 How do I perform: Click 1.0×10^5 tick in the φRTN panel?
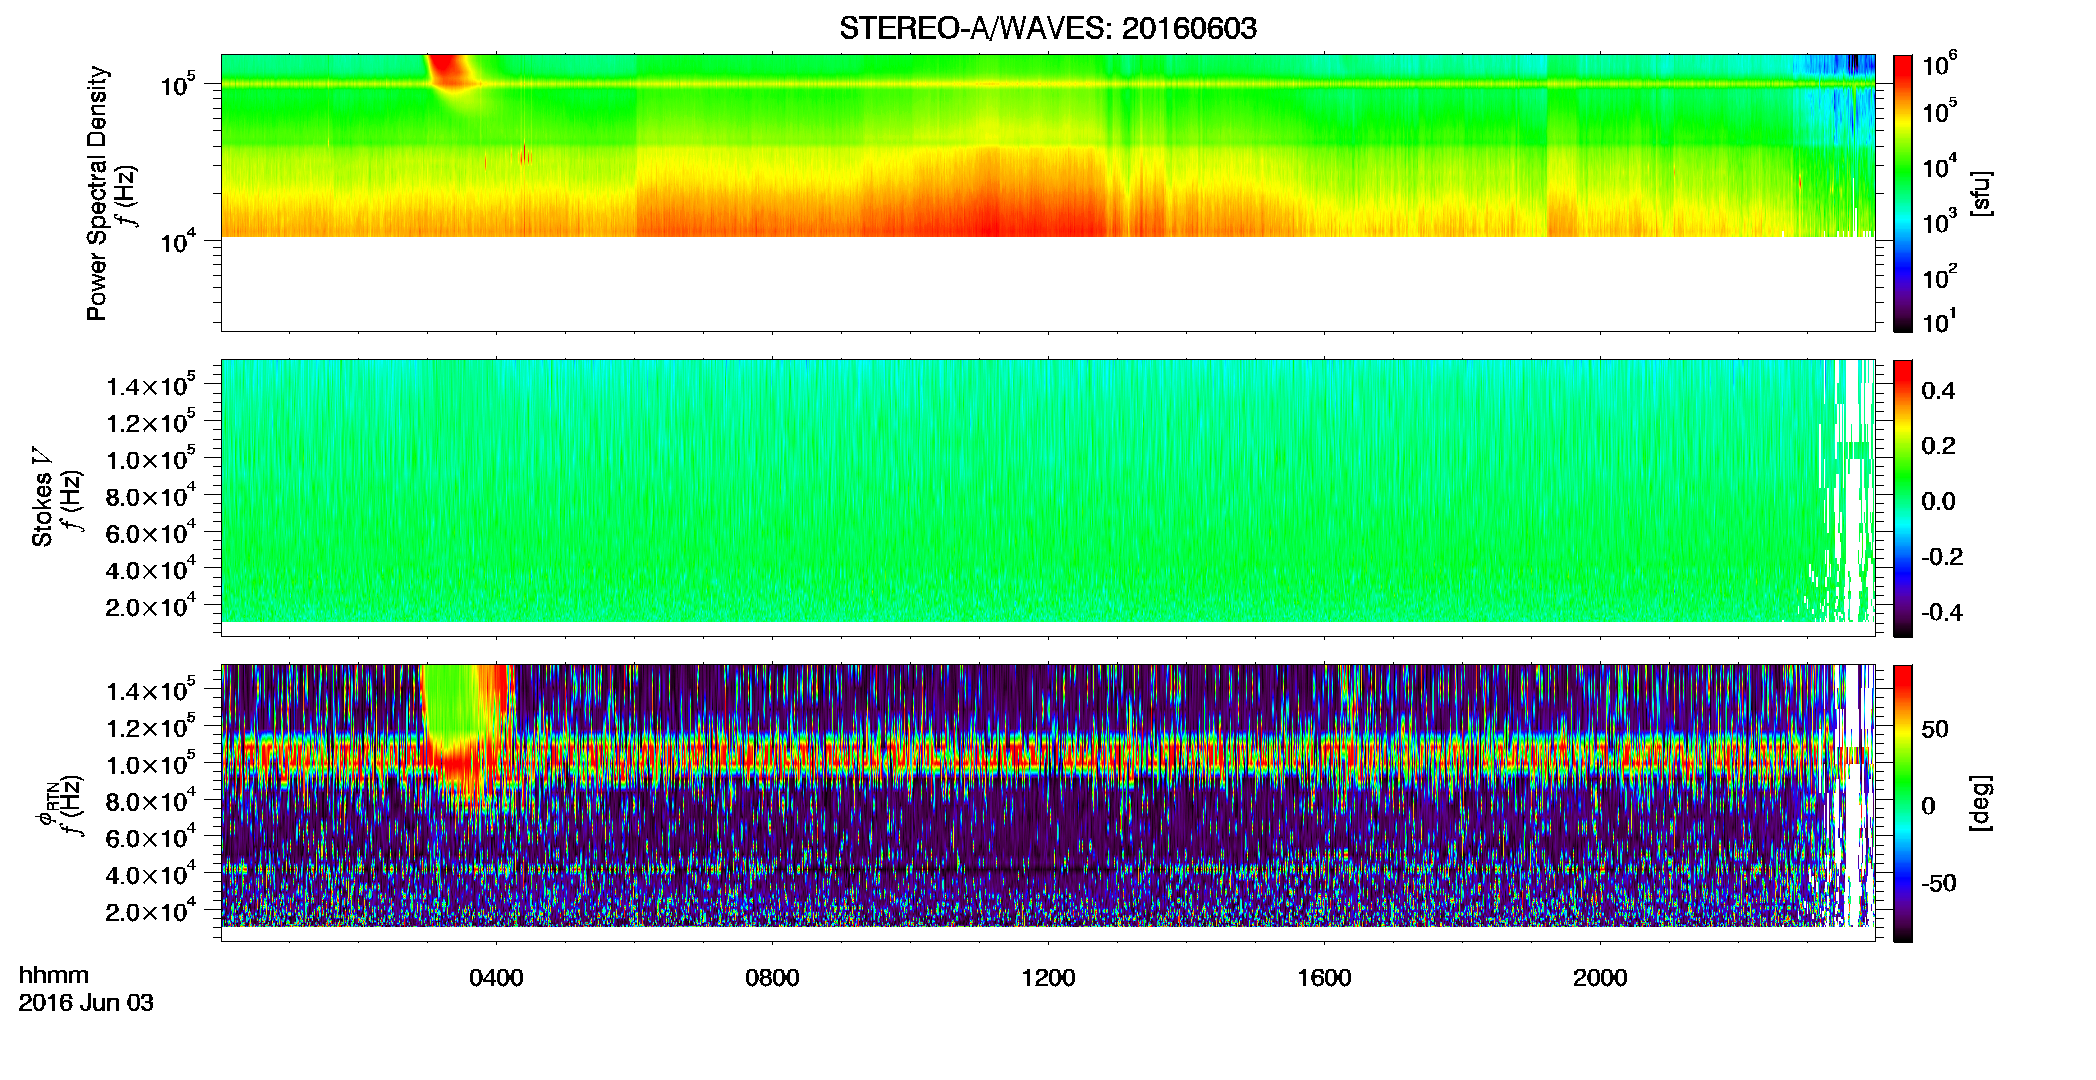(x=151, y=763)
